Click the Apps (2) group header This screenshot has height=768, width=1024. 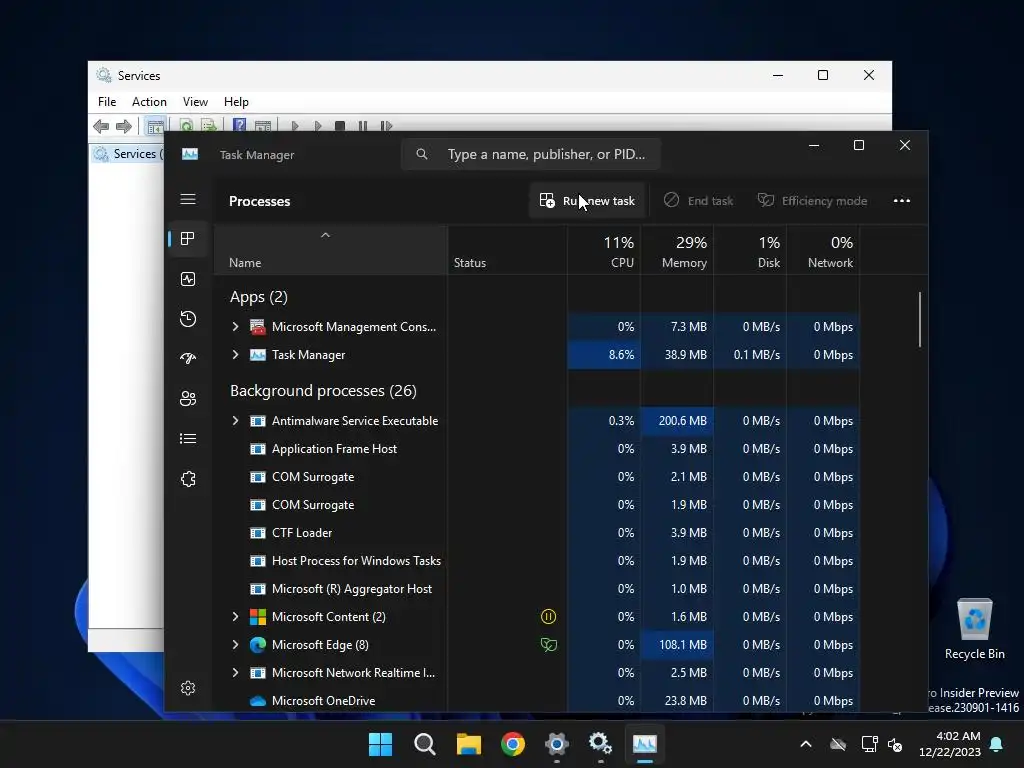tap(259, 297)
